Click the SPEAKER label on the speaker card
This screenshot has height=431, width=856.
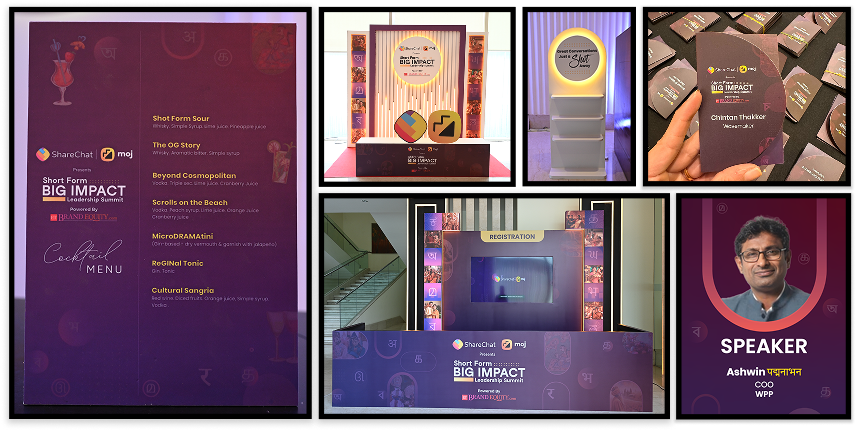763,347
